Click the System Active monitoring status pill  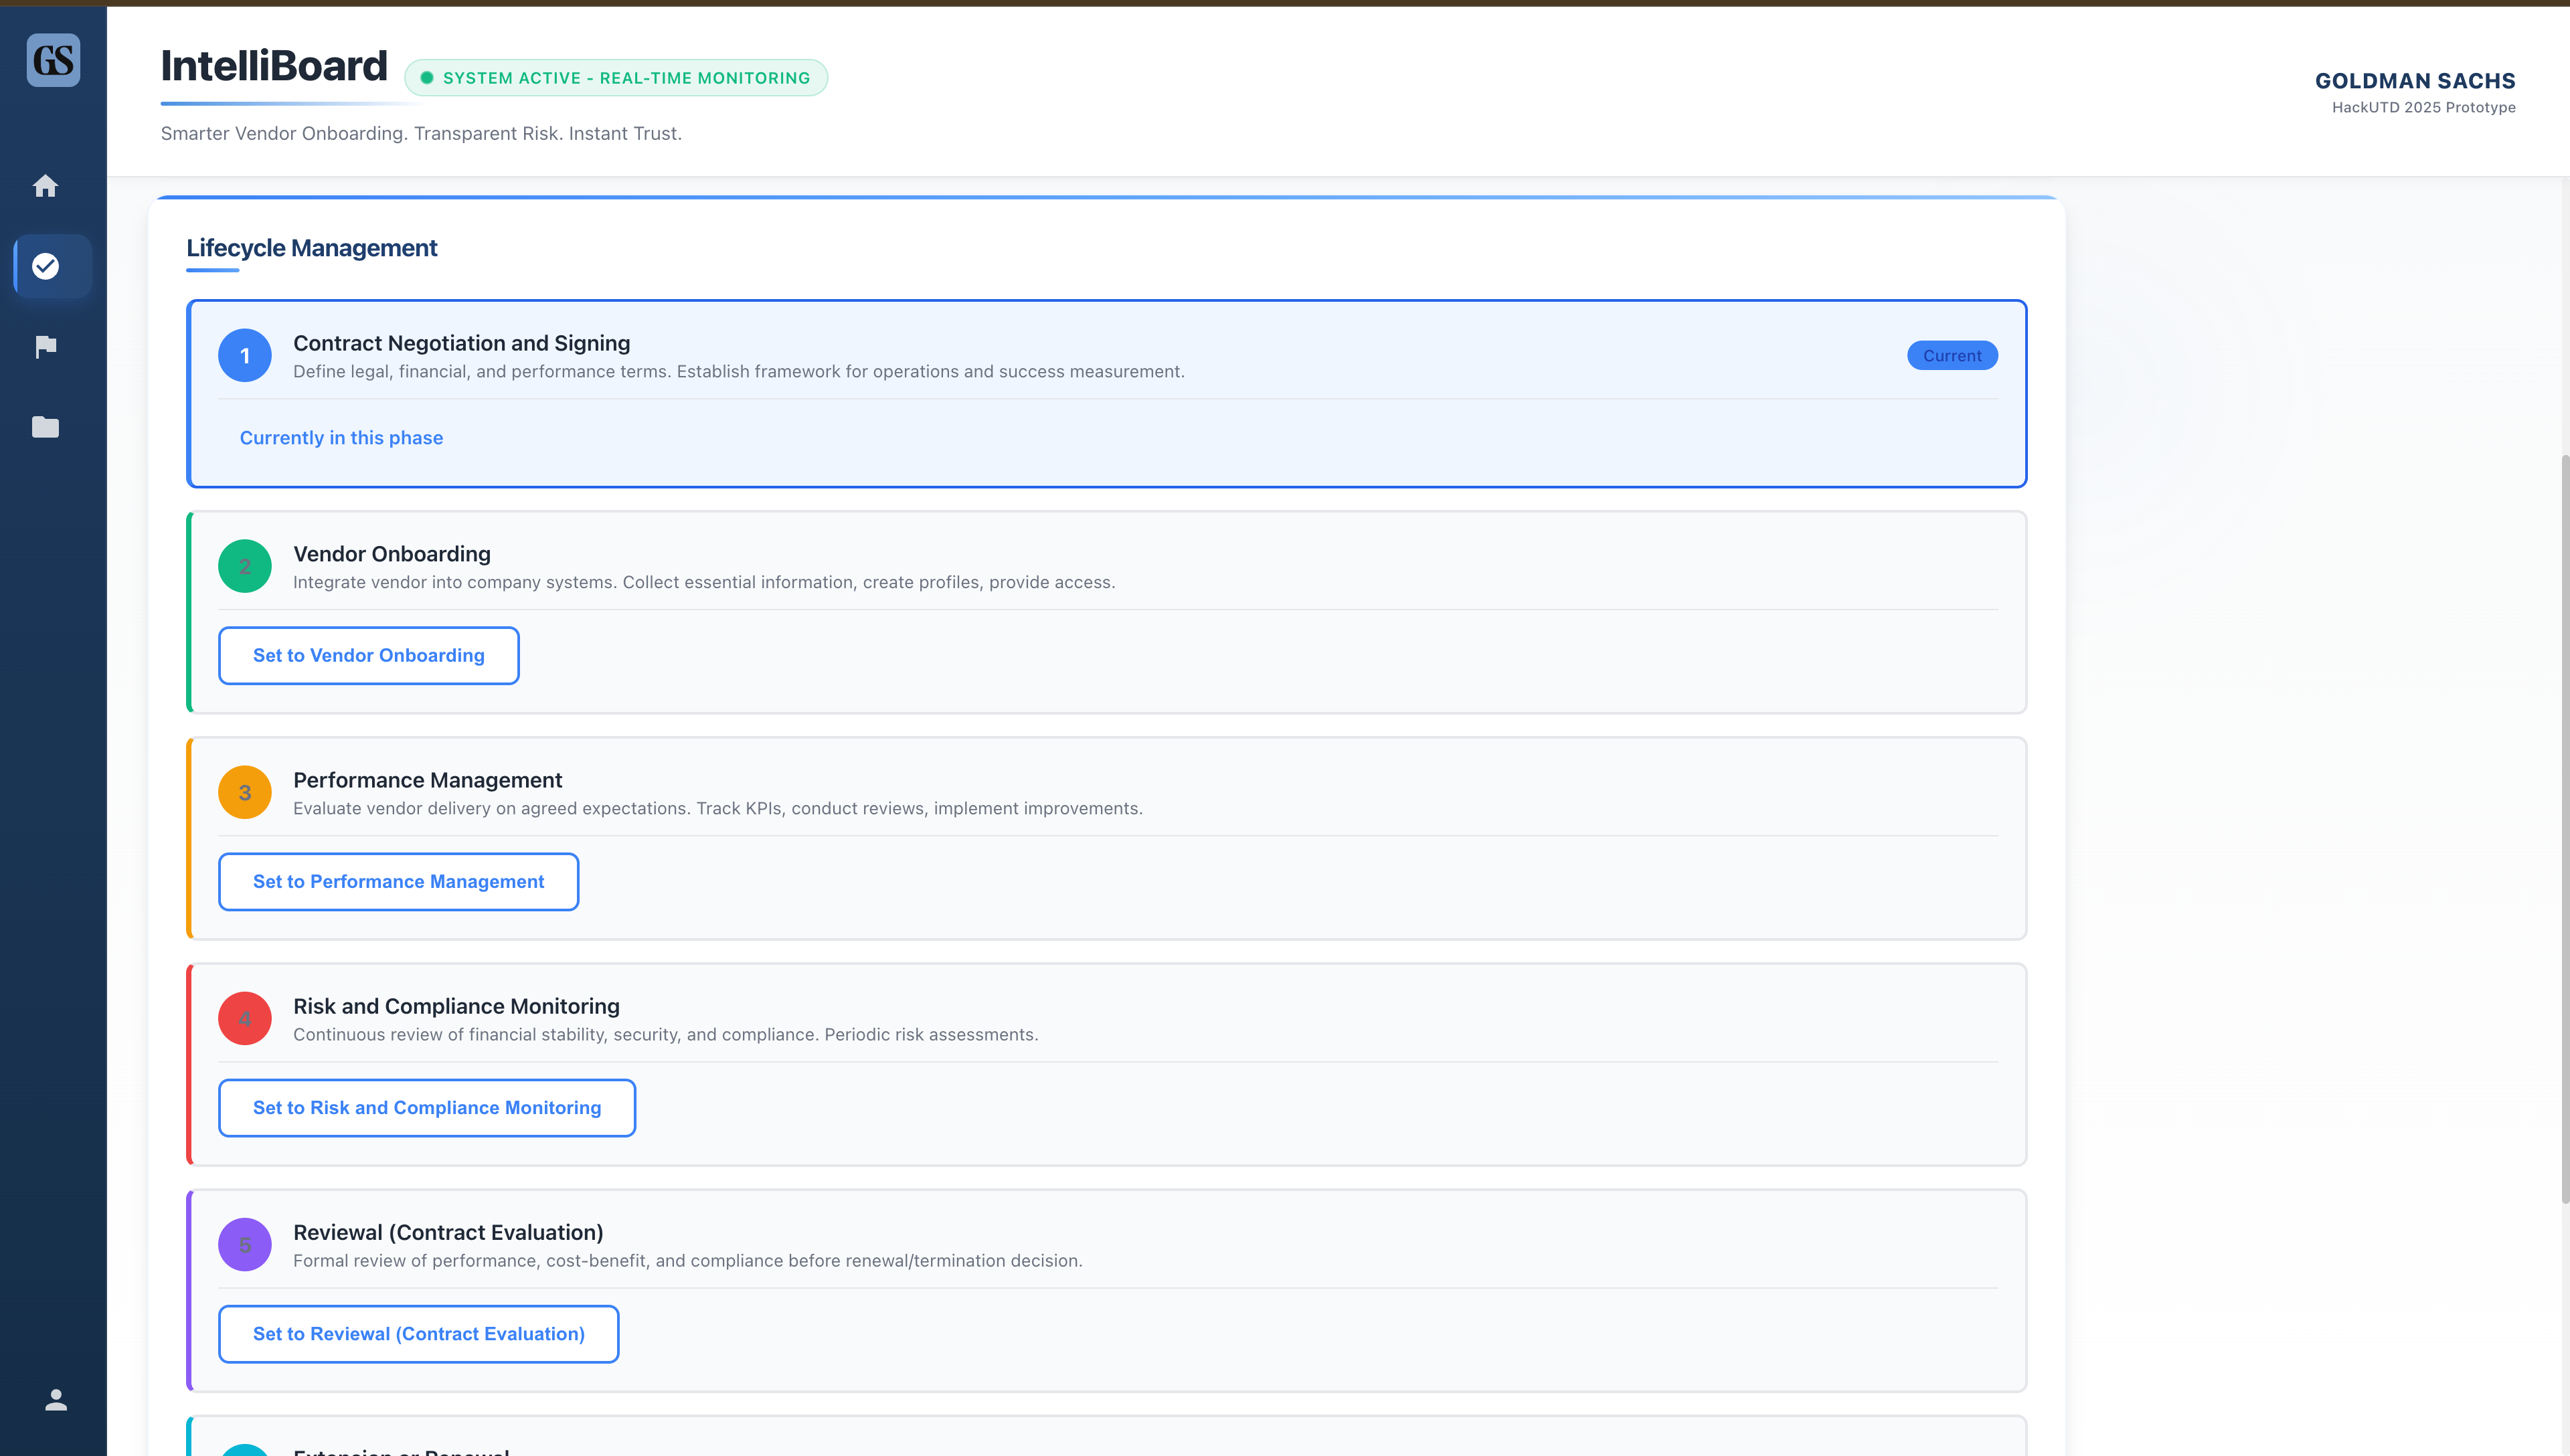(616, 78)
